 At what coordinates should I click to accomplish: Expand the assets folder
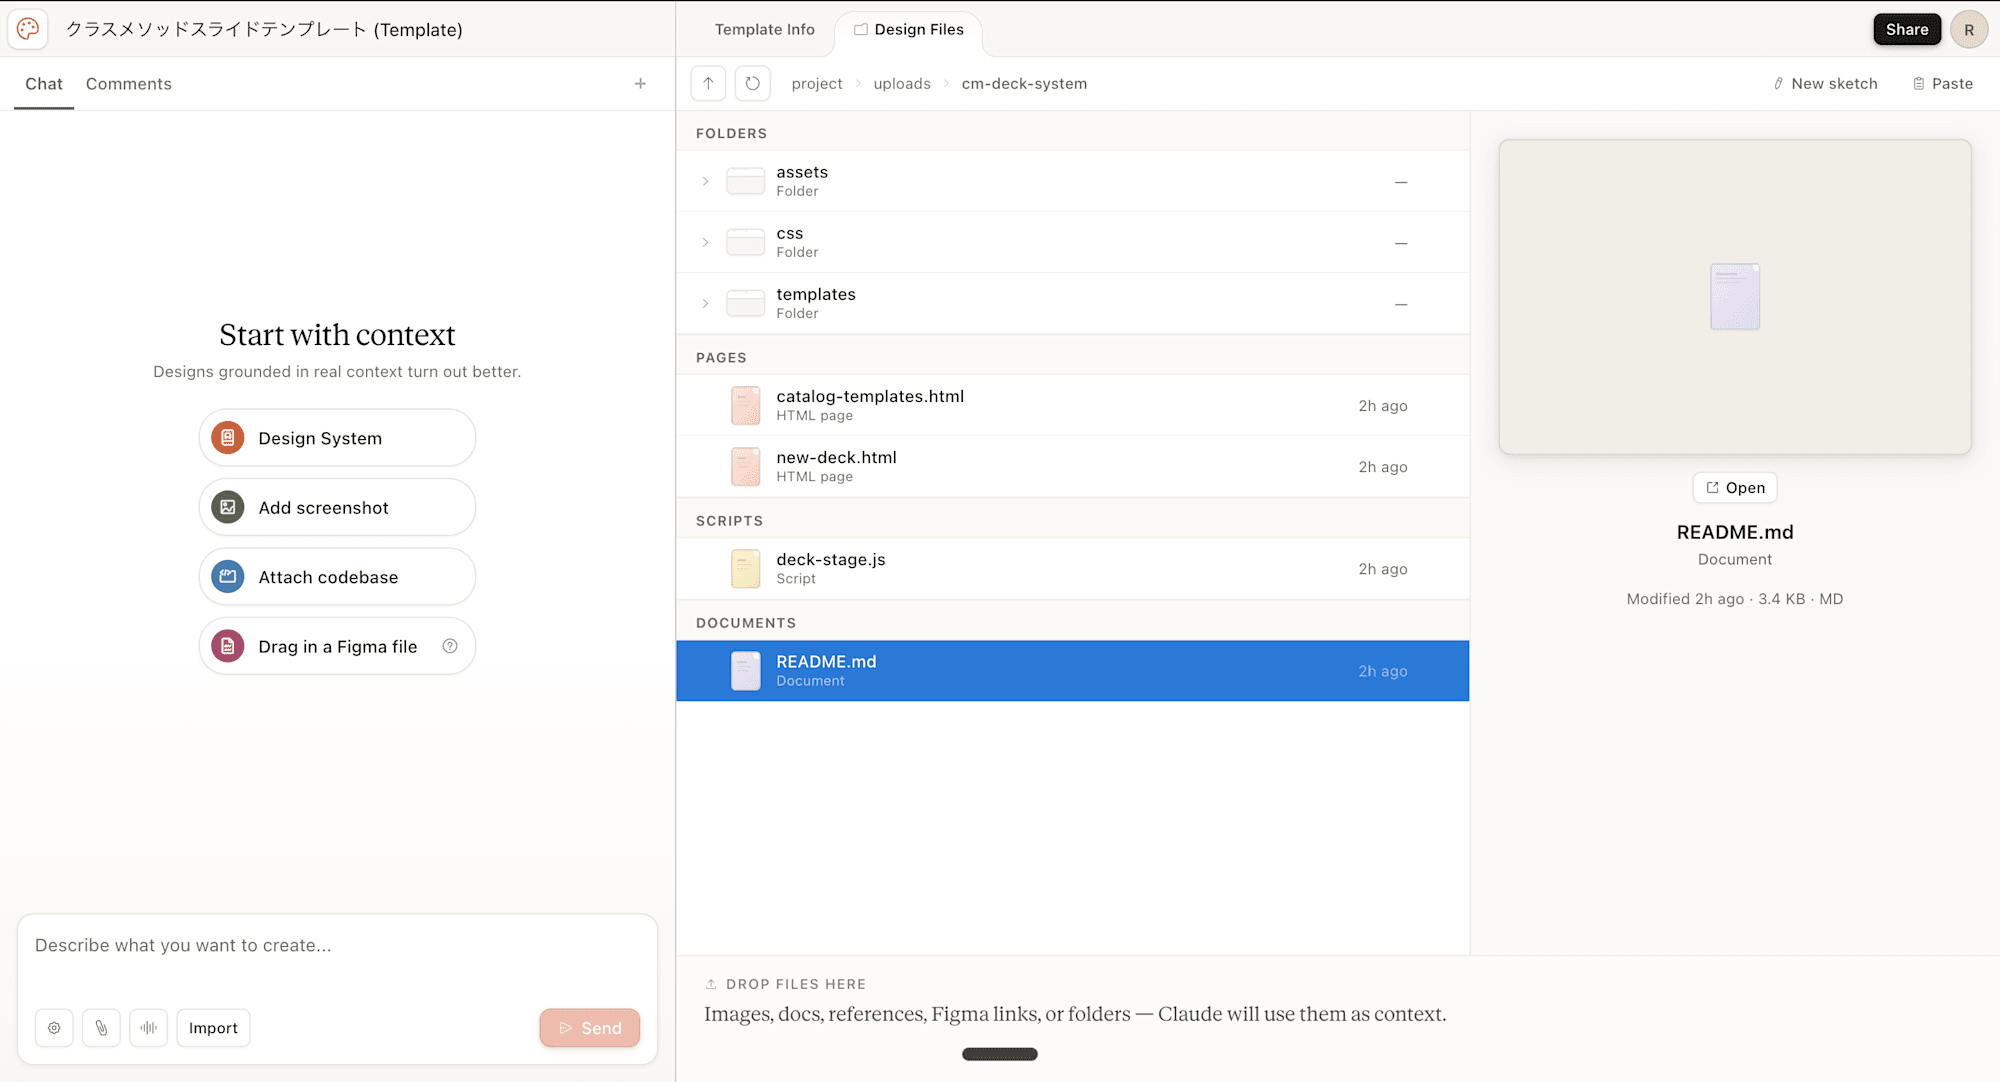pyautogui.click(x=706, y=181)
